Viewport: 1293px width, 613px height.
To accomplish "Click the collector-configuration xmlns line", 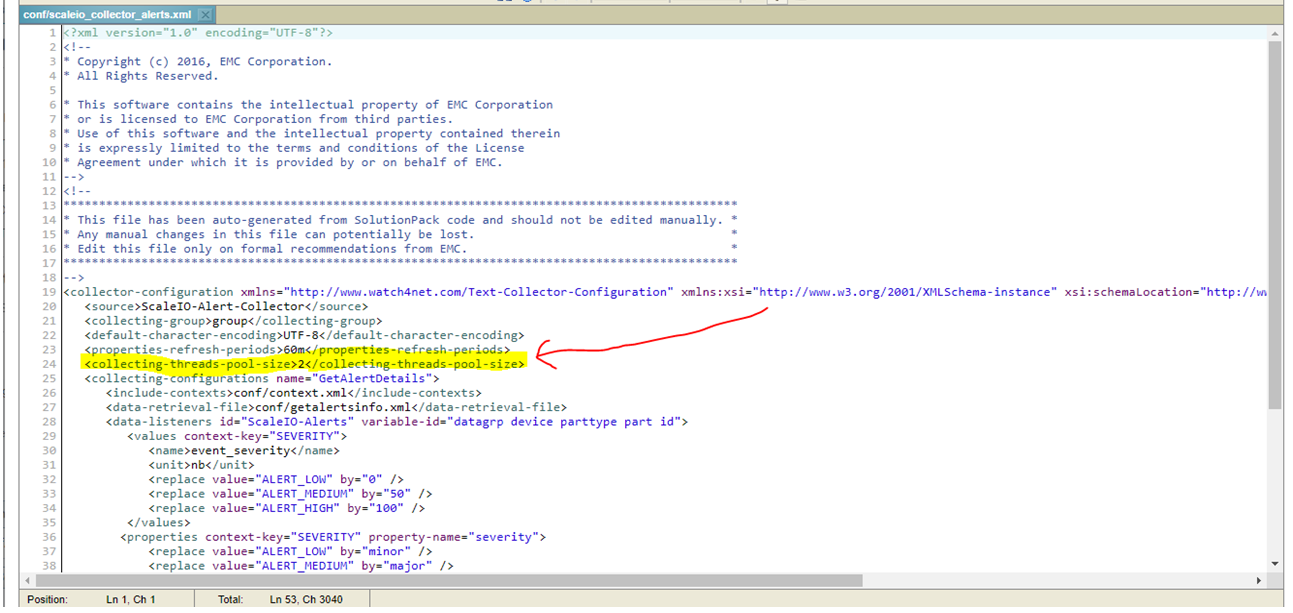I will 665,292.
